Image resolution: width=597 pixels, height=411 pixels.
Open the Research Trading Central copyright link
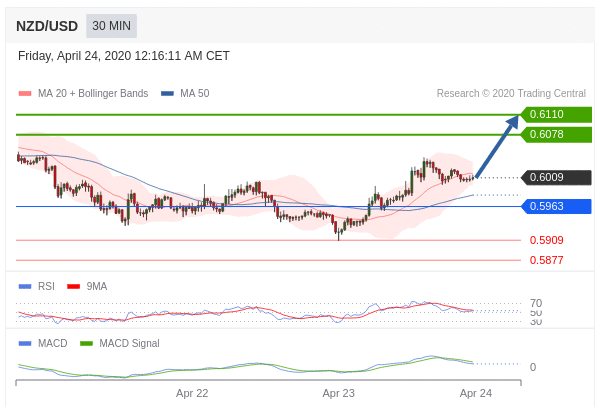pos(511,93)
